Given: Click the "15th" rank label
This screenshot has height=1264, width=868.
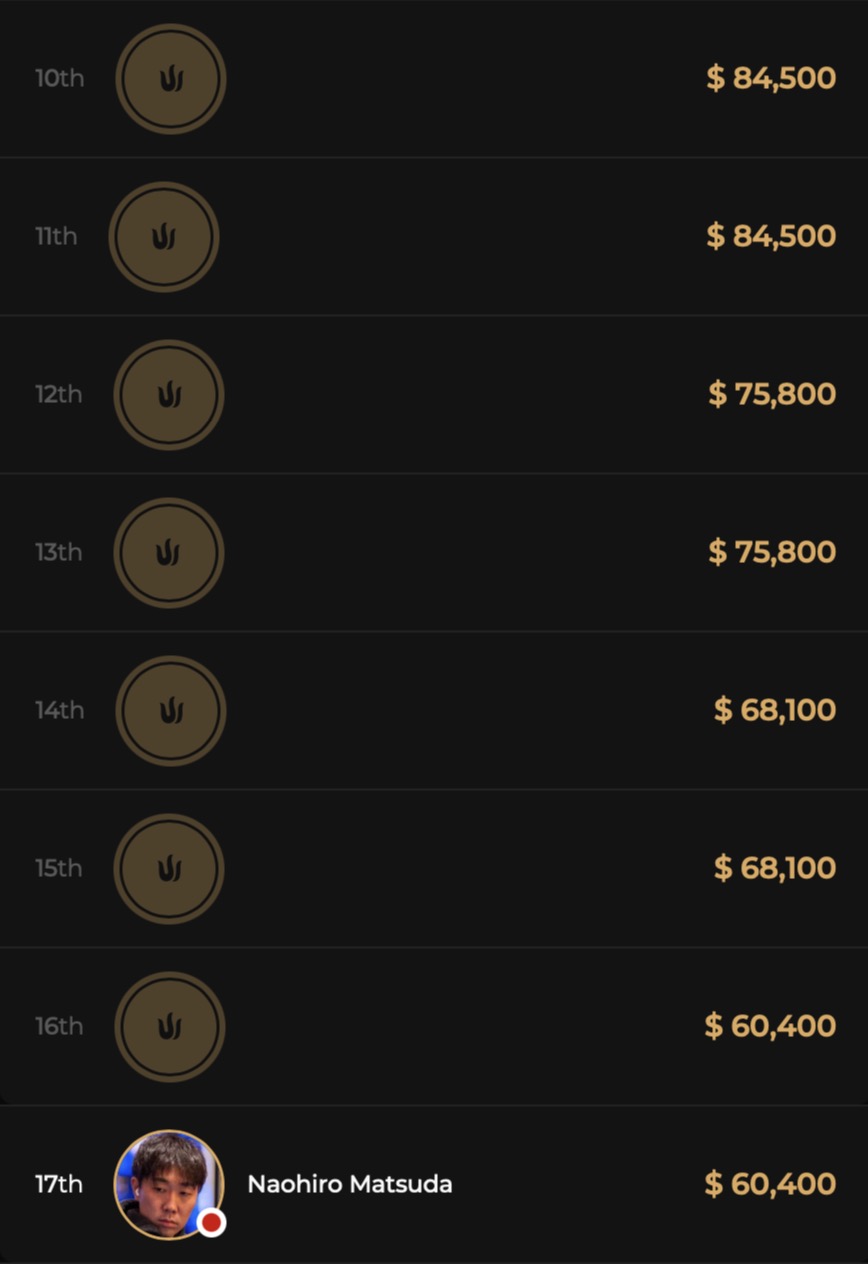Looking at the screenshot, I should click(59, 869).
